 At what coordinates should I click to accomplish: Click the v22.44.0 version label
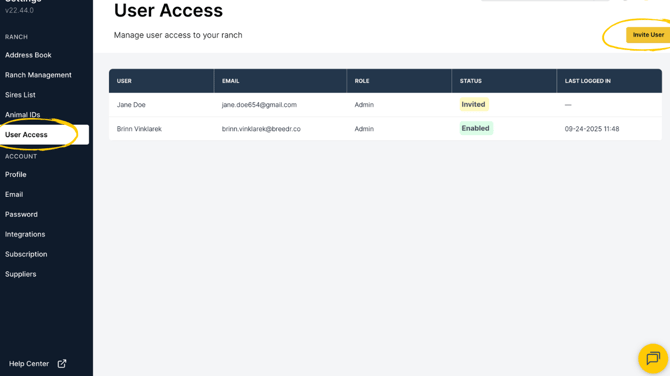tap(19, 10)
